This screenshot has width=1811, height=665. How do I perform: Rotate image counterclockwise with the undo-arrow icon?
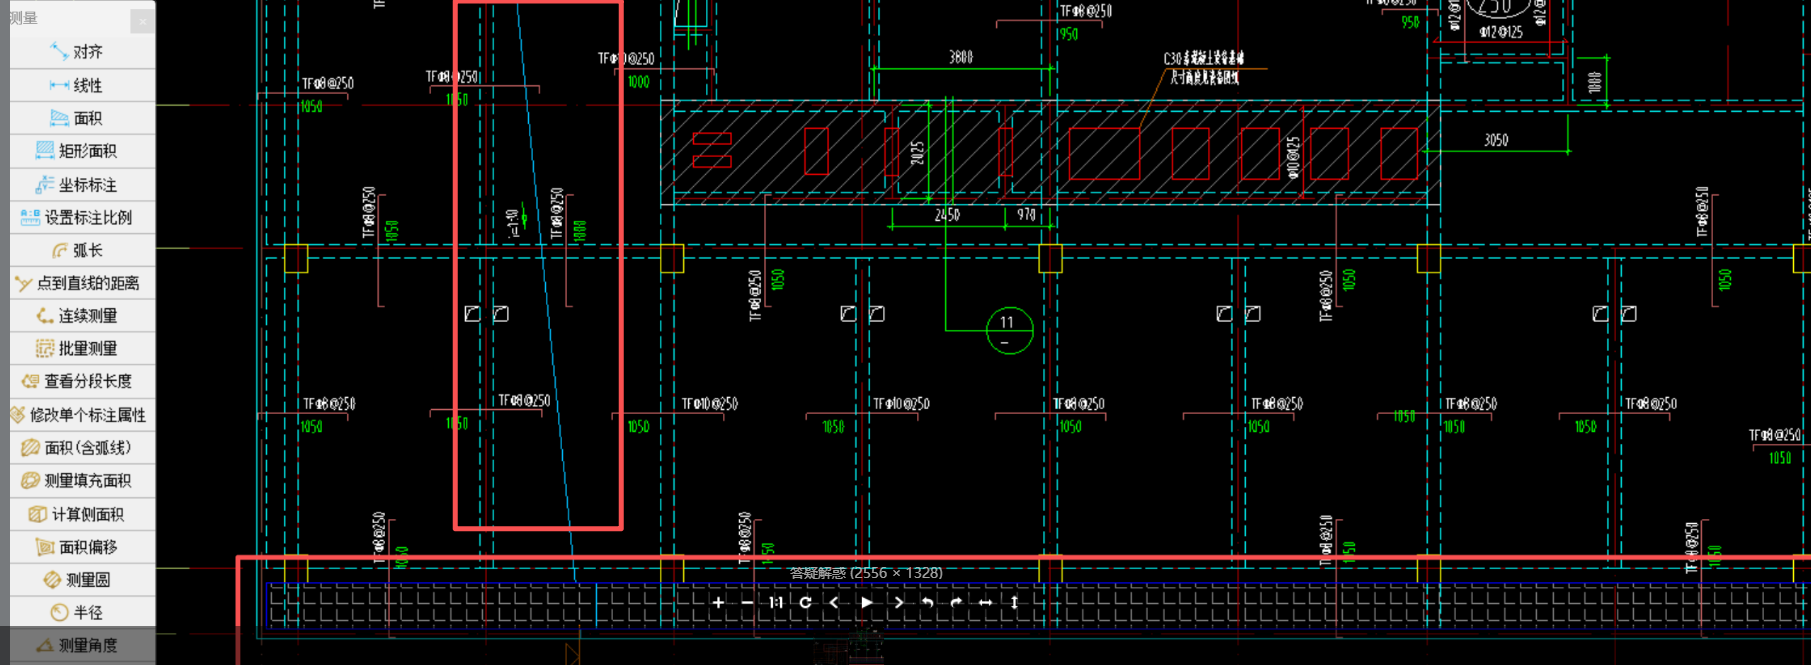click(x=927, y=602)
